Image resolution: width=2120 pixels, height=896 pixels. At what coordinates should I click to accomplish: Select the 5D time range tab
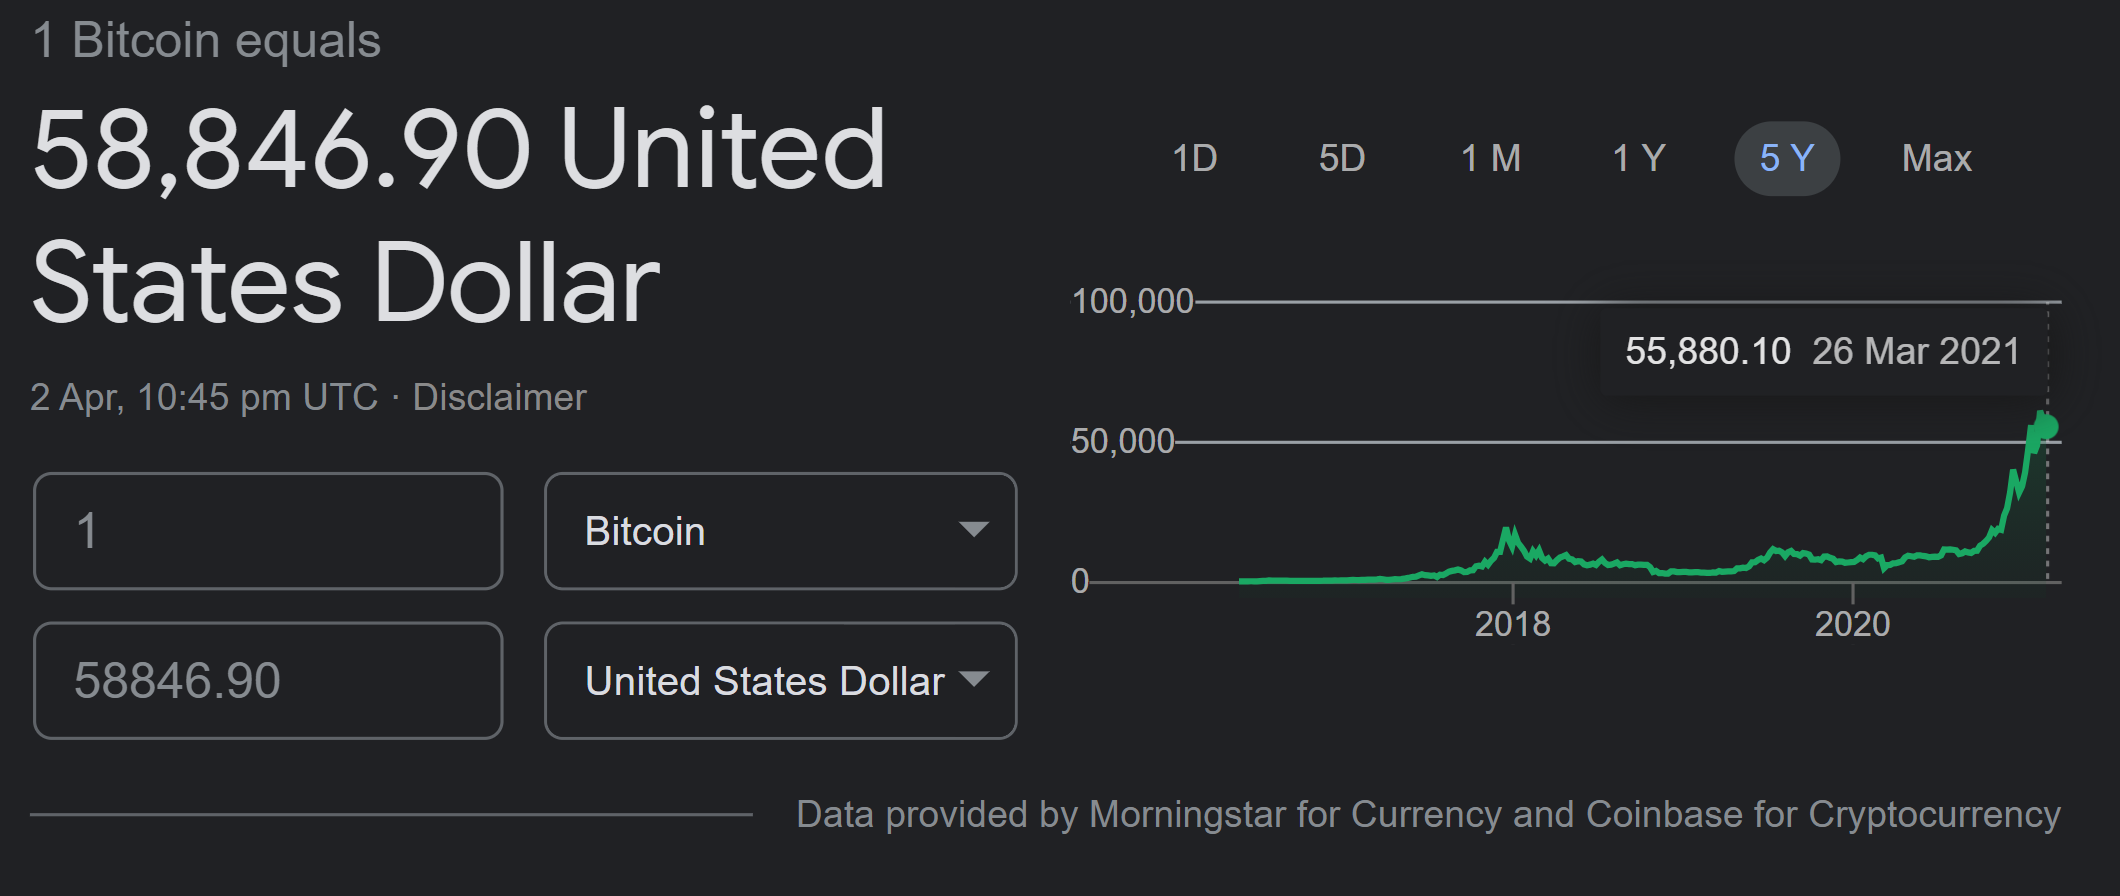pyautogui.click(x=1341, y=158)
